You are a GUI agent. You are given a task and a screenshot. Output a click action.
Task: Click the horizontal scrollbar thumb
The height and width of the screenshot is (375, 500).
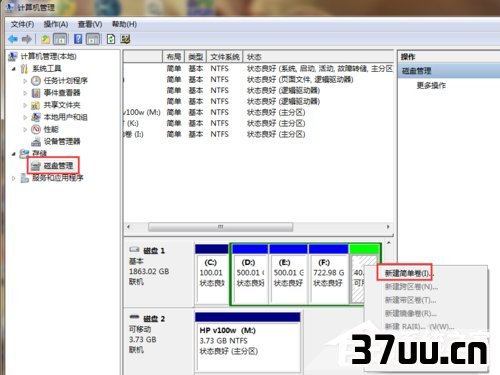(x=220, y=227)
